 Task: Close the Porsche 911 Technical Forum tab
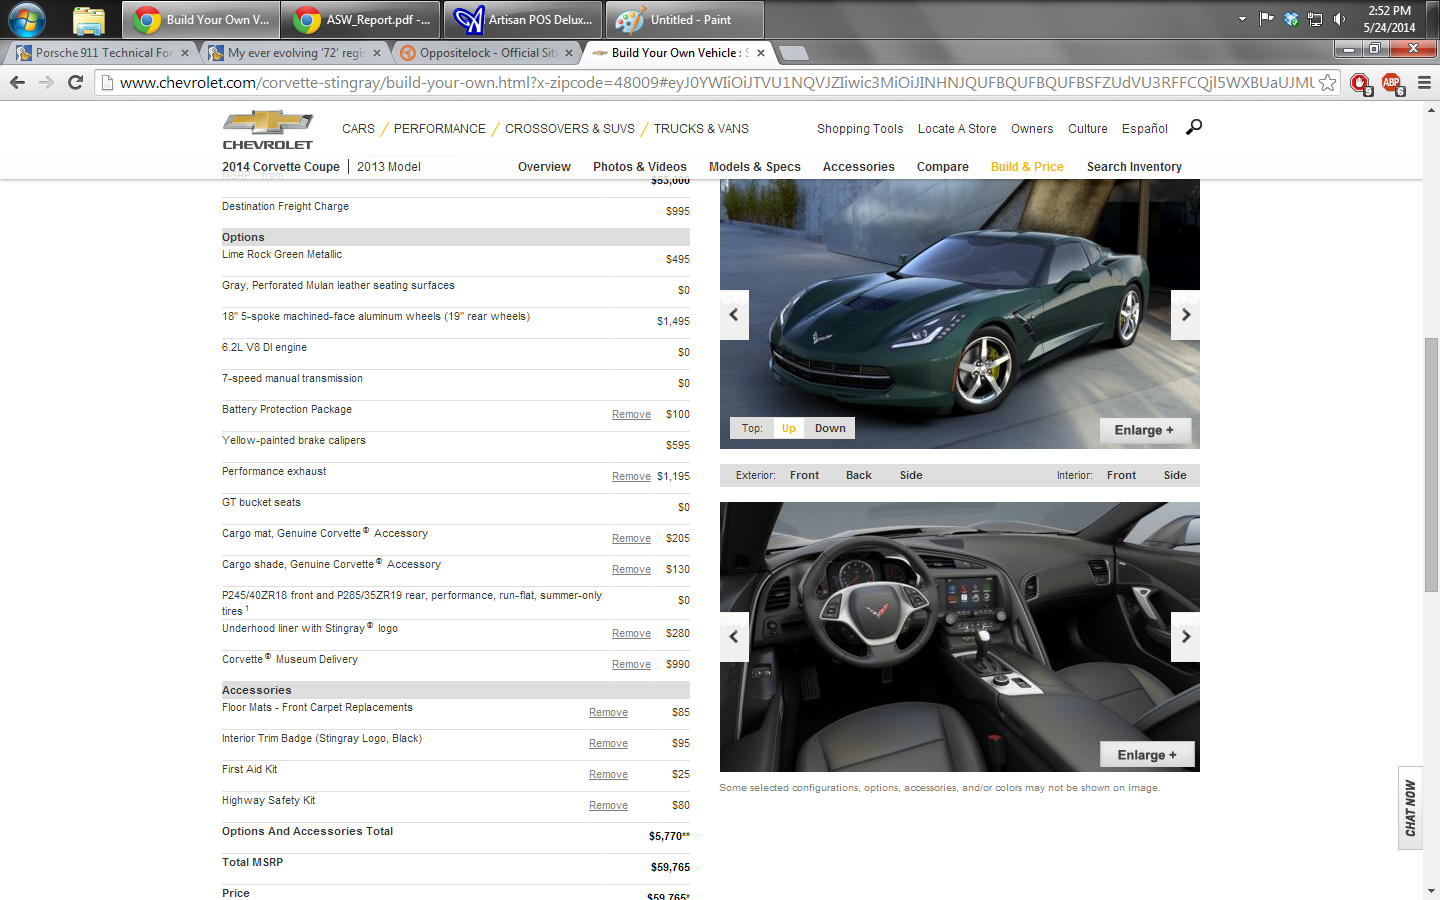click(185, 53)
